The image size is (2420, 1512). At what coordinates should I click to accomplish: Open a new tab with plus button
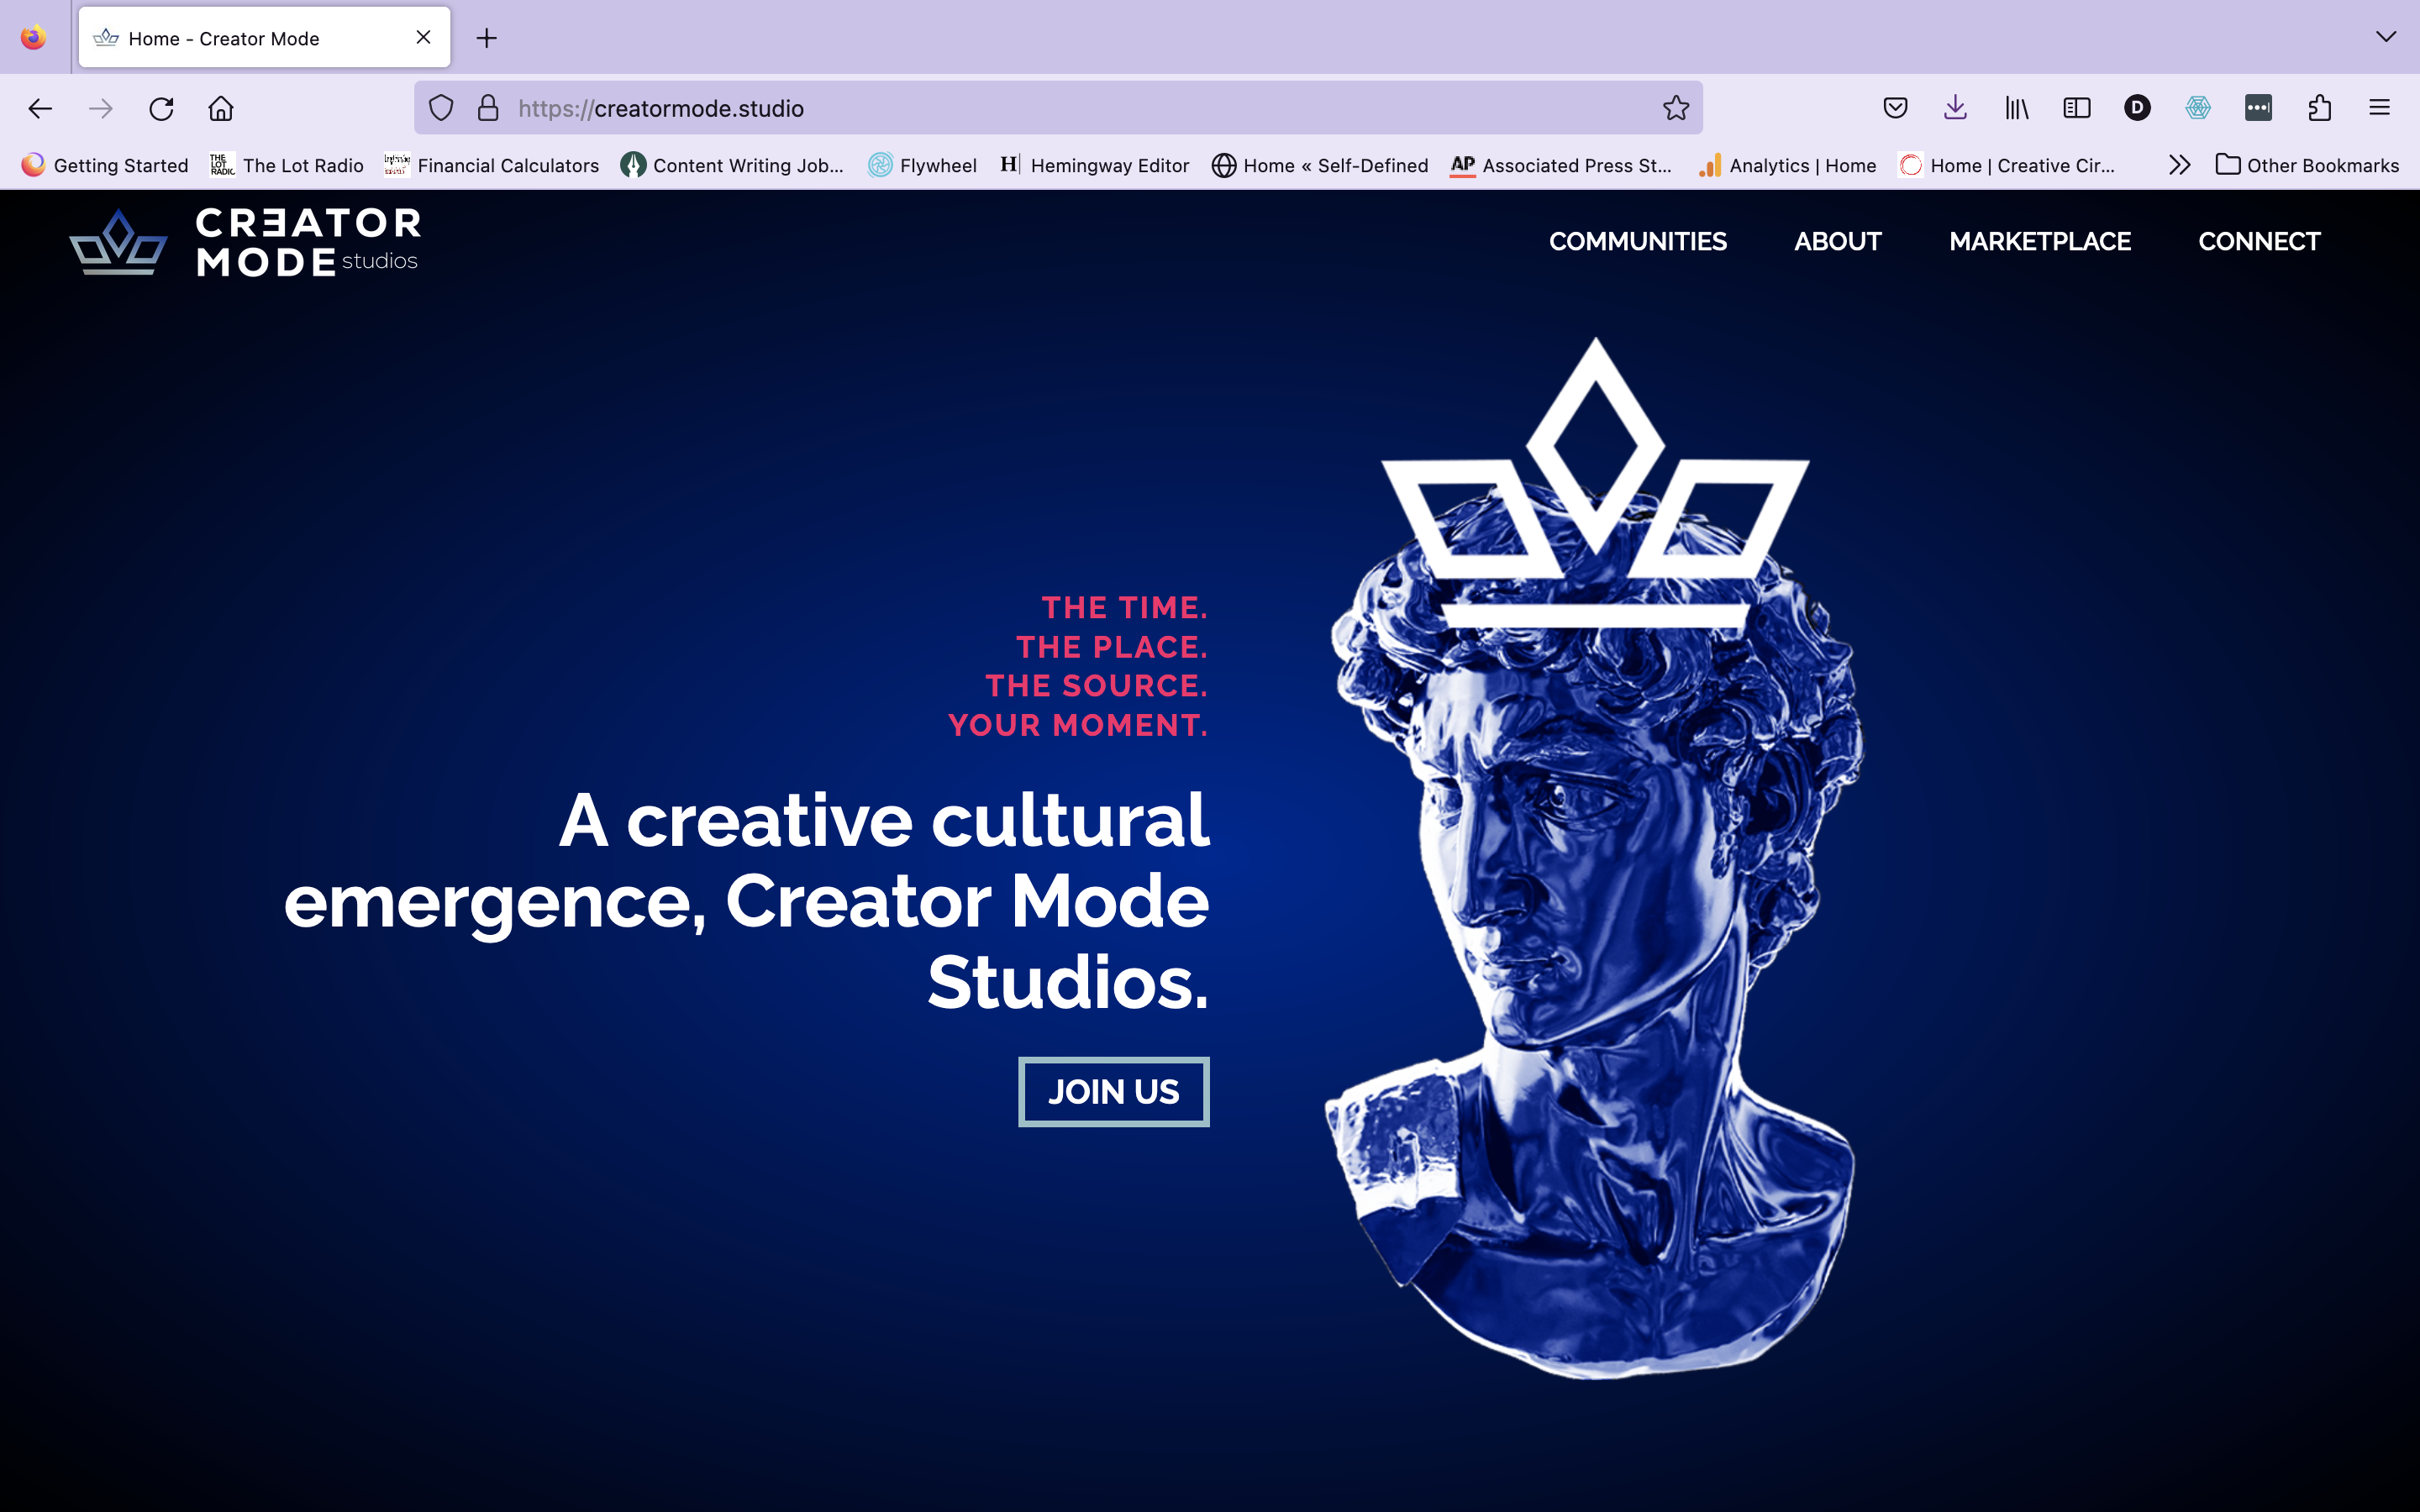coord(486,38)
